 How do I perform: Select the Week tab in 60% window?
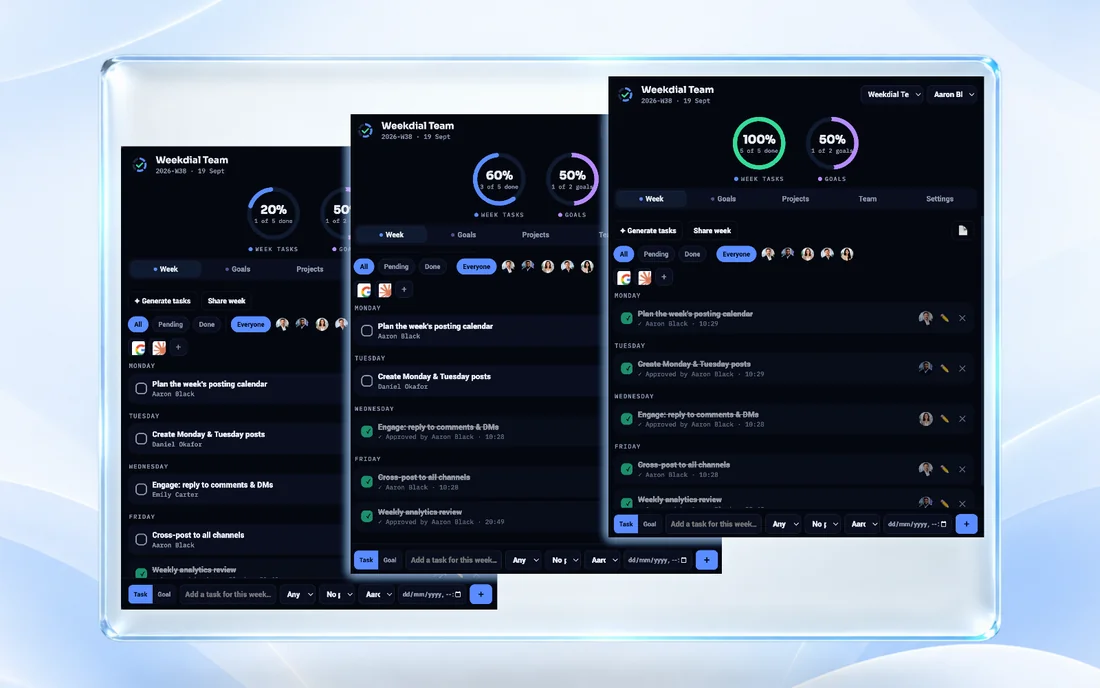coord(391,235)
